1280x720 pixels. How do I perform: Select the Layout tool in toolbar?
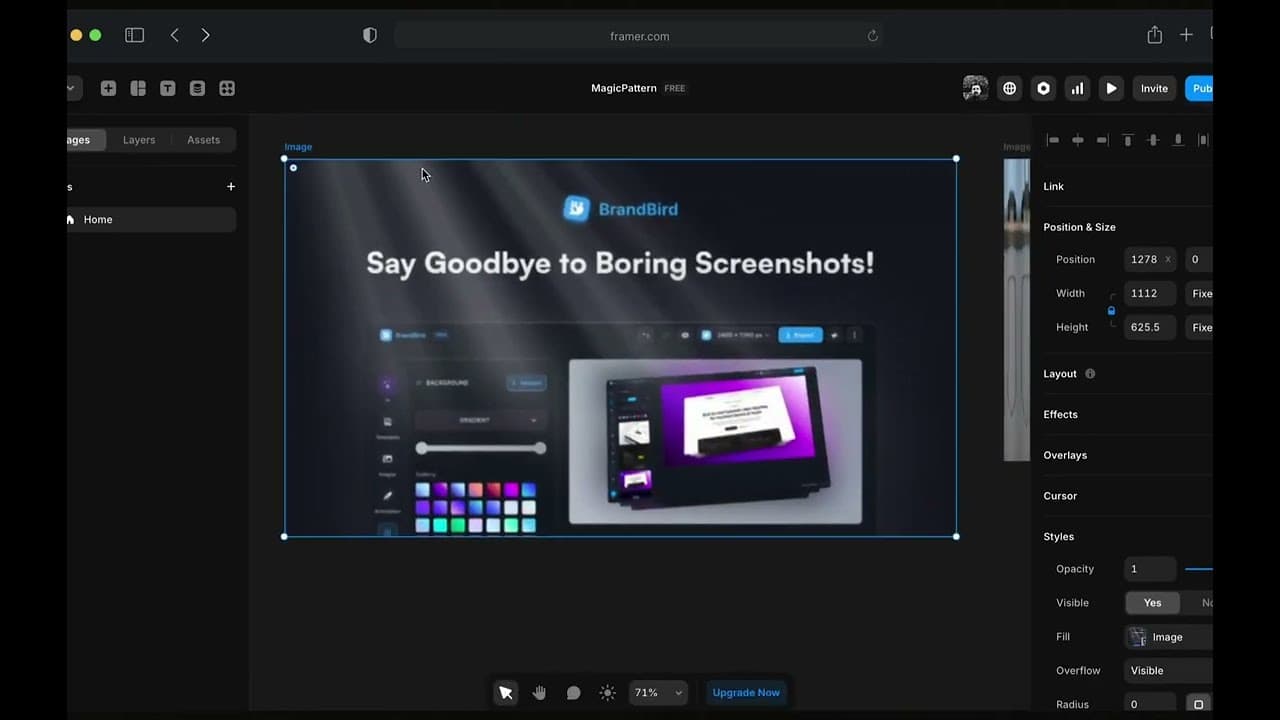[138, 88]
